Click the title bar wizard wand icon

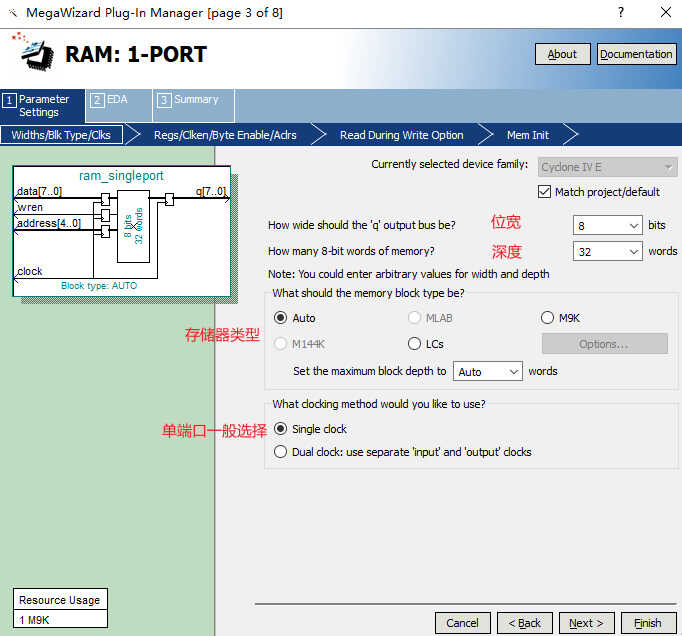[x=13, y=13]
